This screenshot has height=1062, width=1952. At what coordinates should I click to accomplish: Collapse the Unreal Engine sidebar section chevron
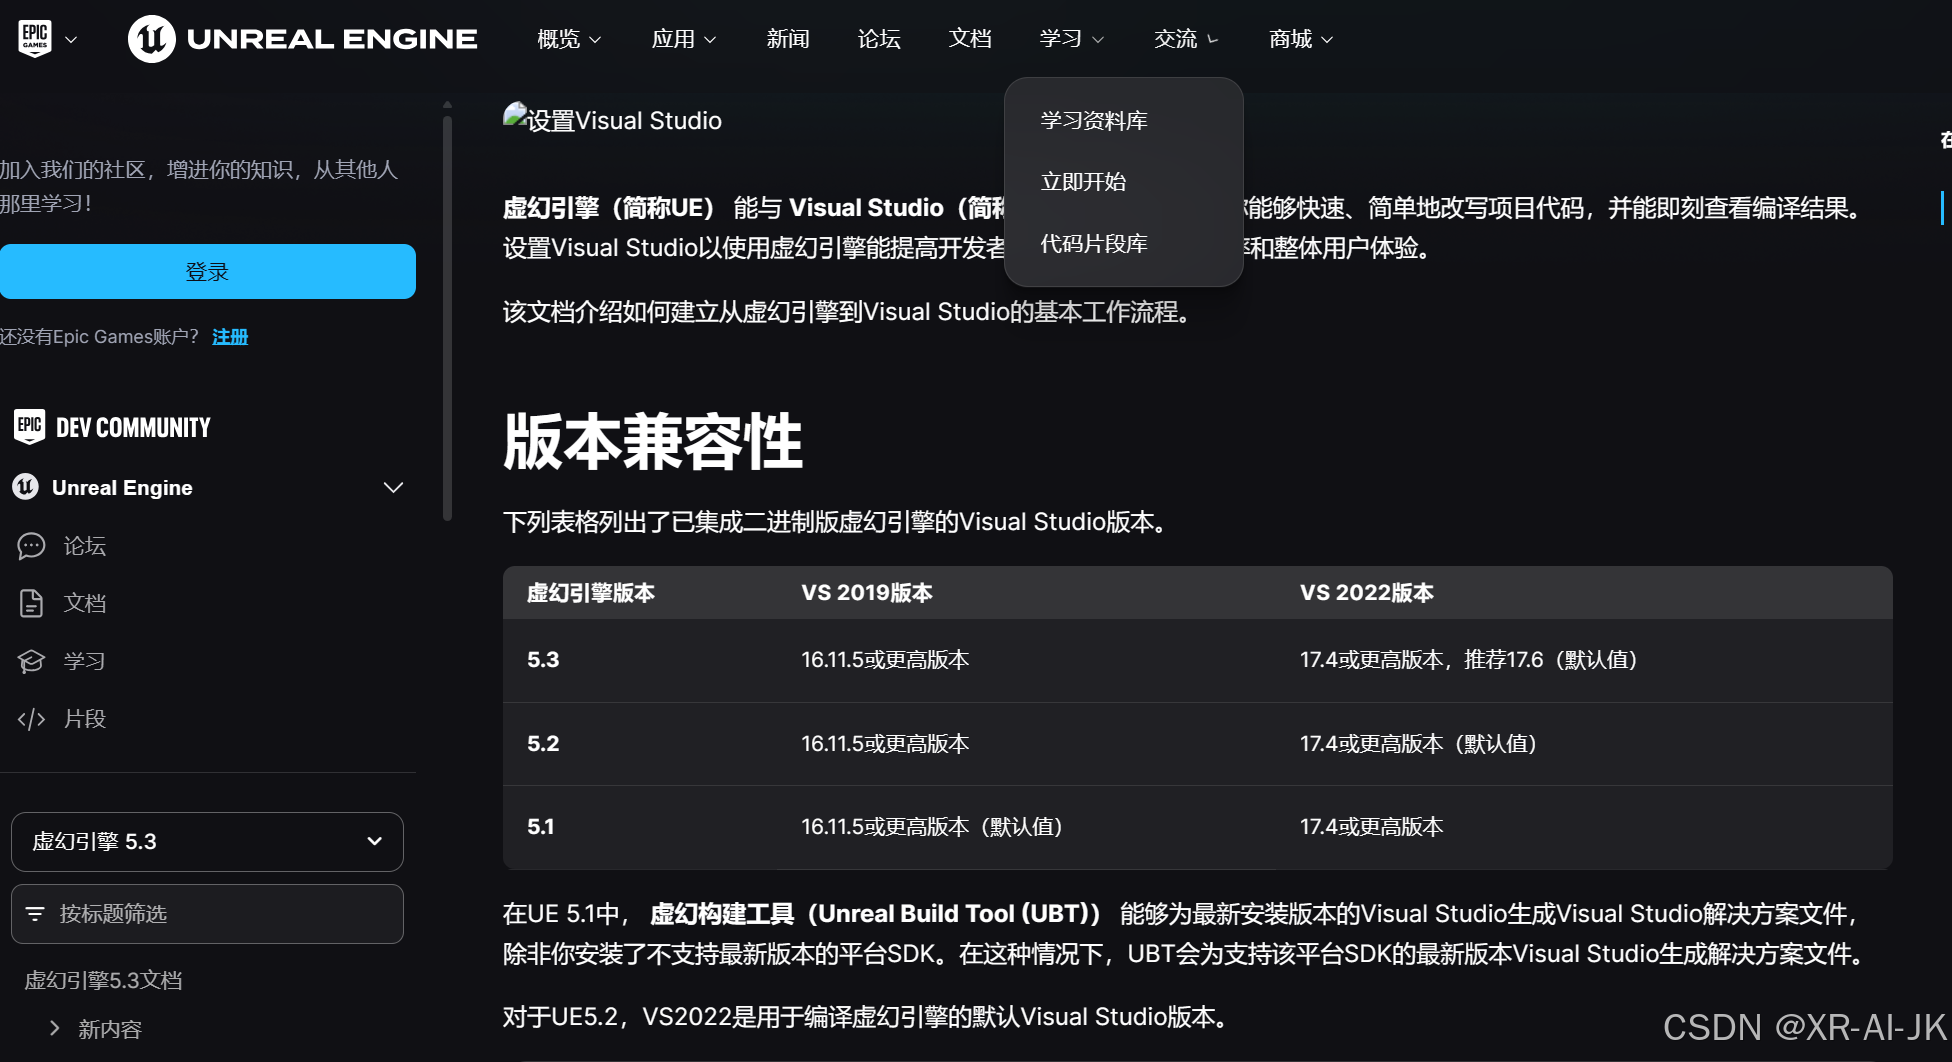click(x=393, y=487)
